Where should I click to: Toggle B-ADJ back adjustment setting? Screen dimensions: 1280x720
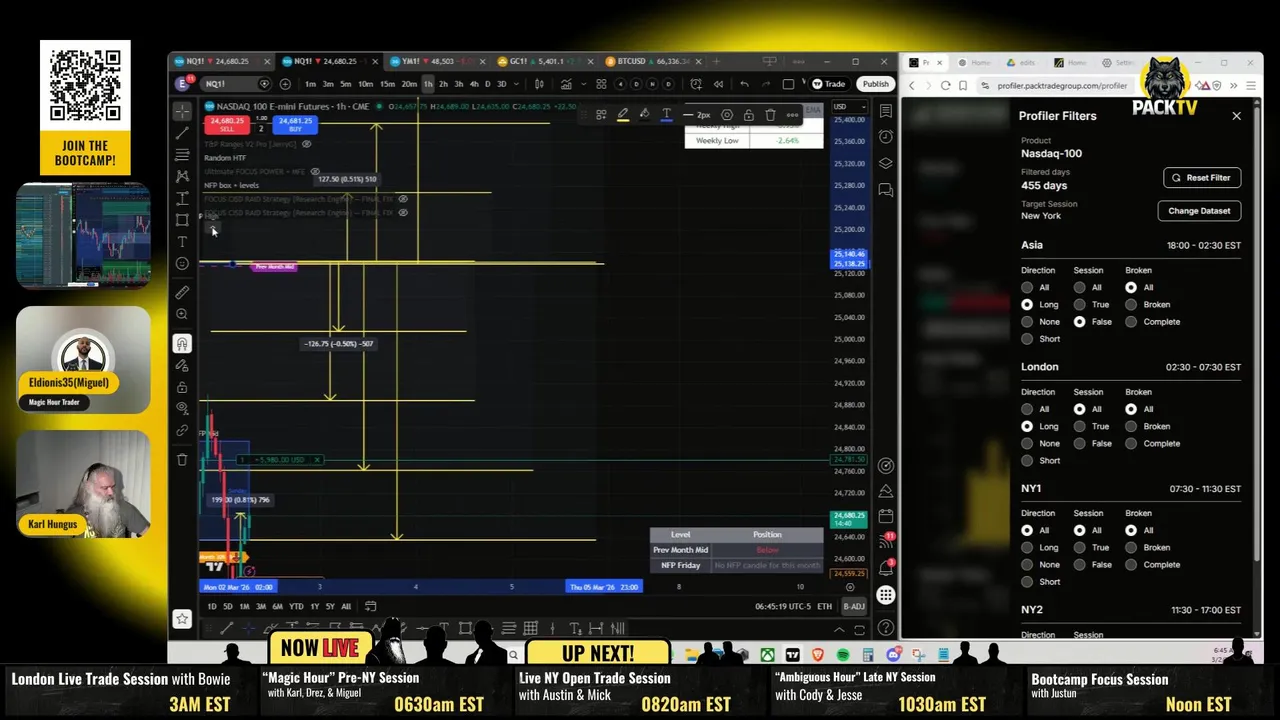coord(854,606)
